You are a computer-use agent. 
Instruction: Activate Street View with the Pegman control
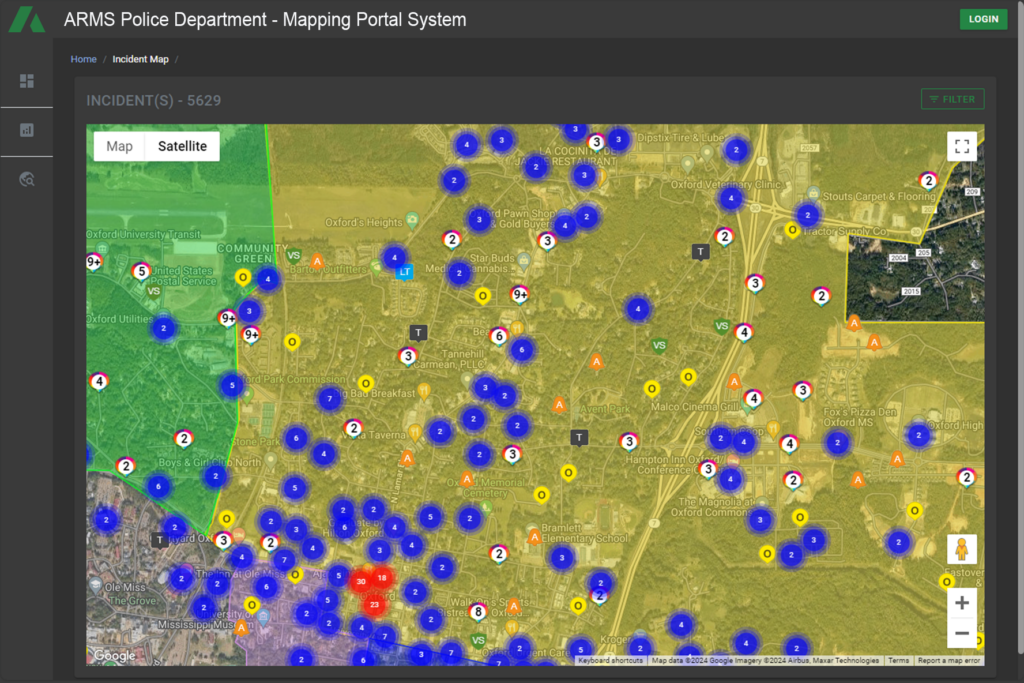pyautogui.click(x=962, y=548)
